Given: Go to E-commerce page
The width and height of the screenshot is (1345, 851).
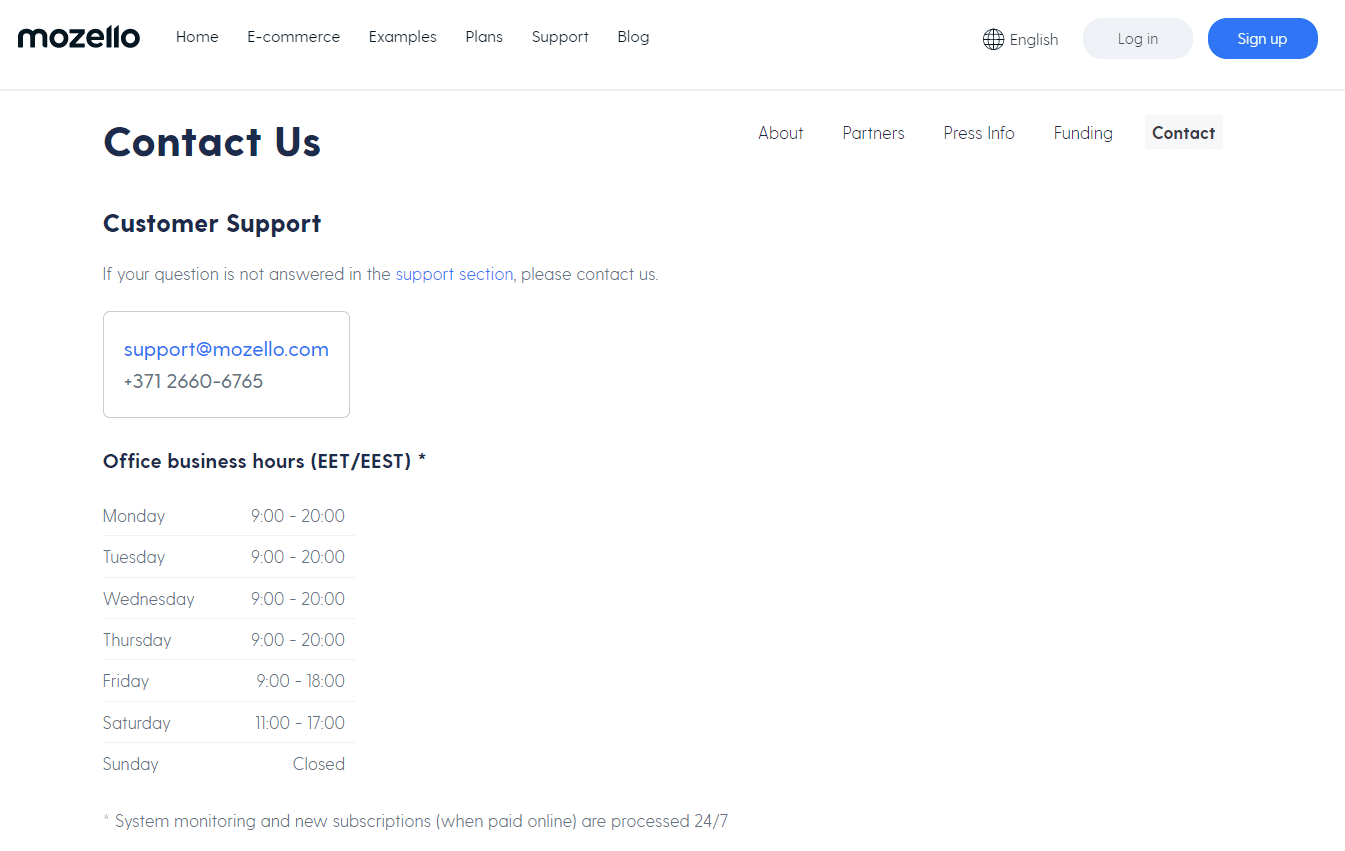Looking at the screenshot, I should [294, 37].
